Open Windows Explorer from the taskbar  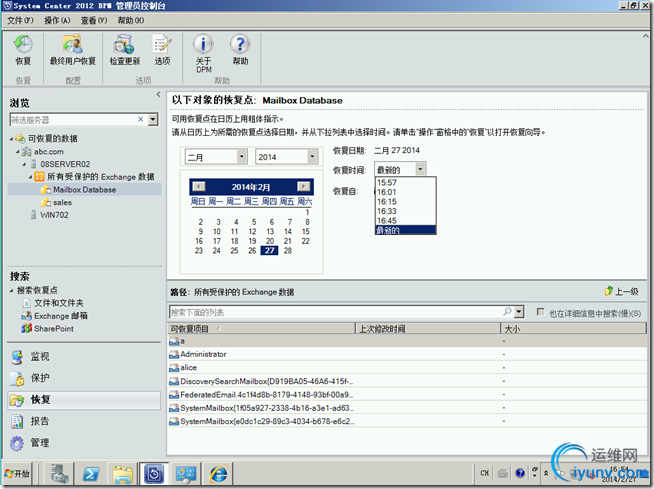[123, 474]
